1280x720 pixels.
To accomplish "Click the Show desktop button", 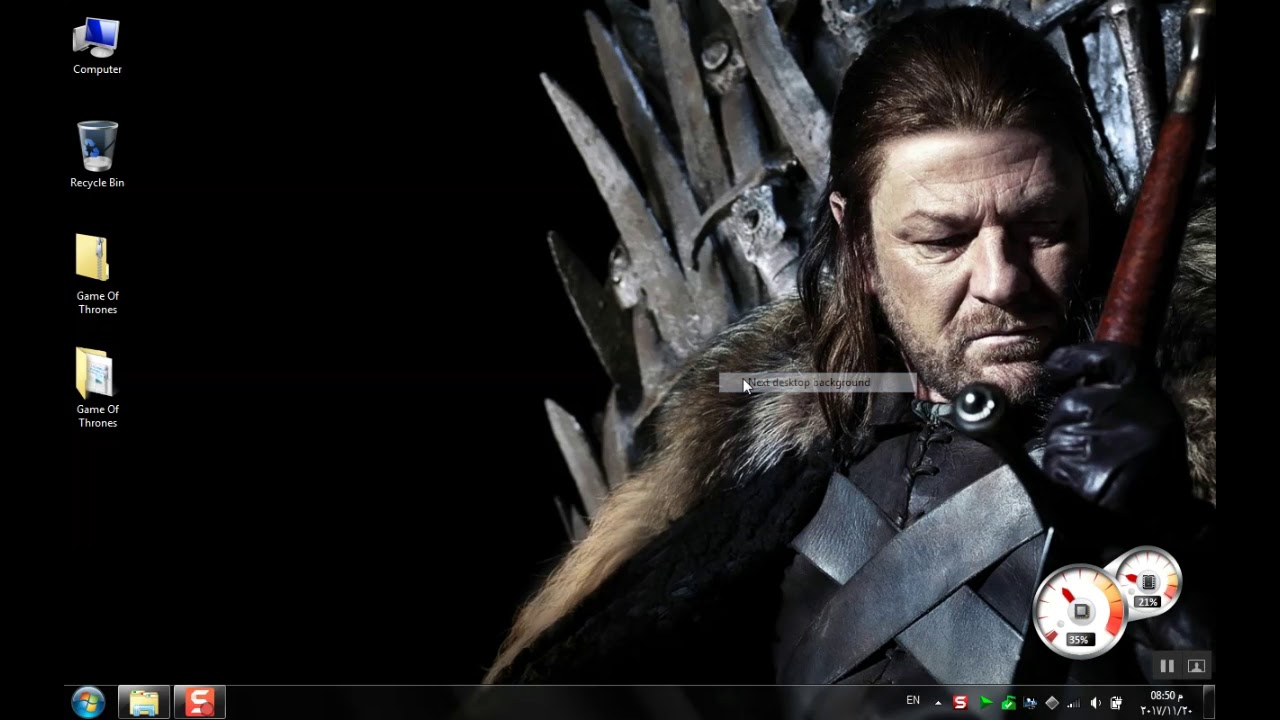I will pyautogui.click(x=1208, y=702).
